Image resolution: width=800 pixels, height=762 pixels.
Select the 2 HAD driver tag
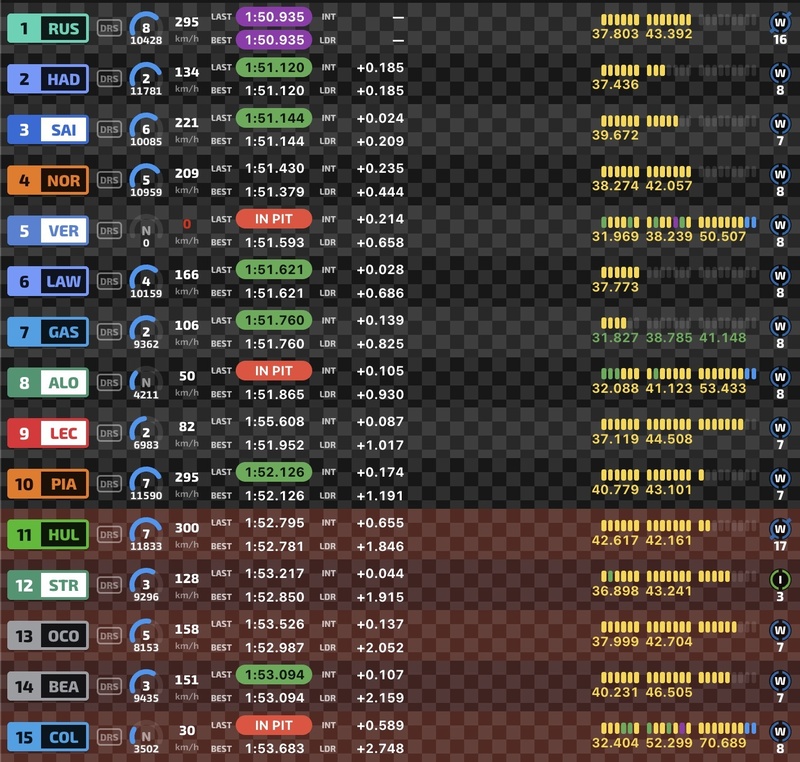coord(48,79)
